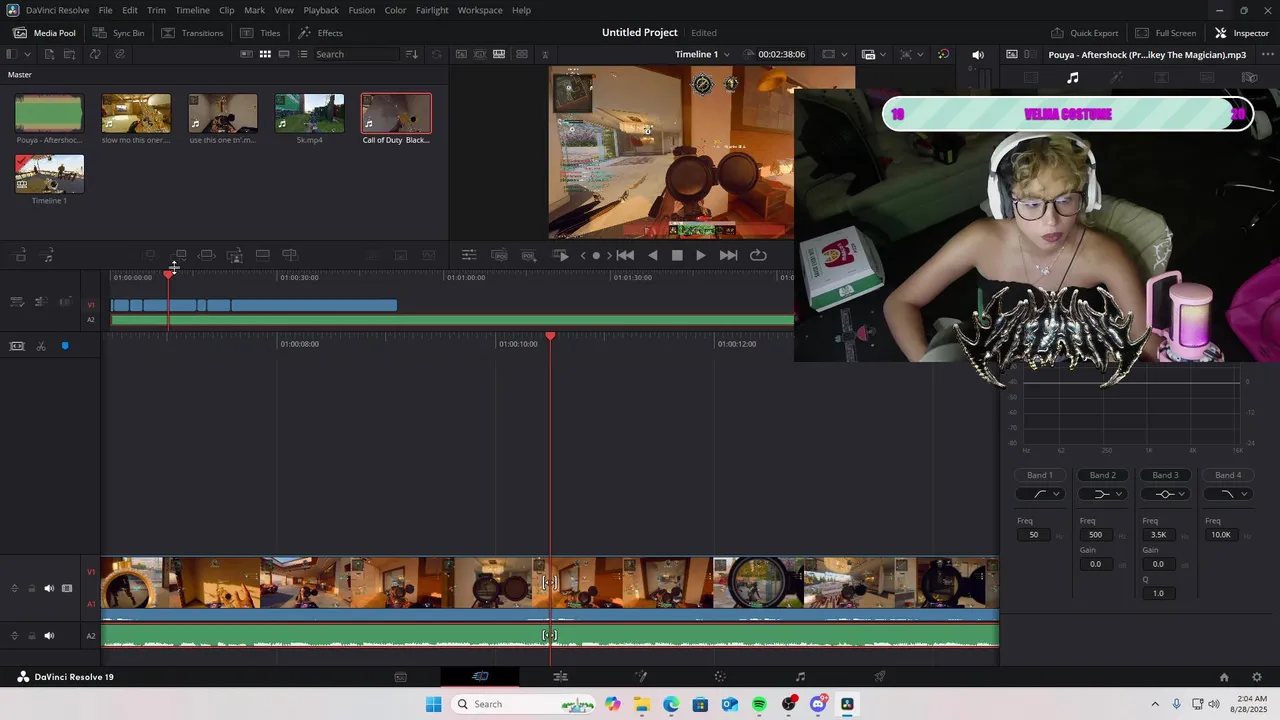Stop playback in the viewer
Screen dimensions: 1280x720
tap(677, 255)
